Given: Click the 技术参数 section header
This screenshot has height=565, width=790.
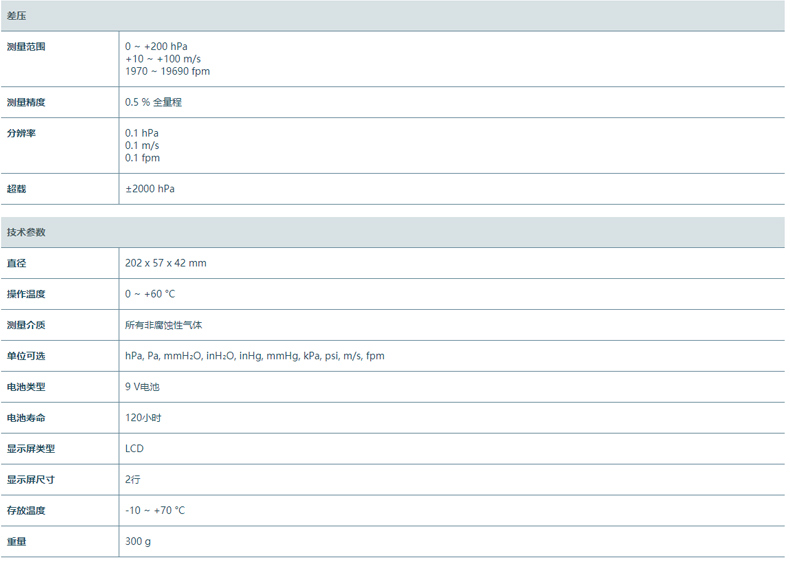Looking at the screenshot, I should coord(26,232).
